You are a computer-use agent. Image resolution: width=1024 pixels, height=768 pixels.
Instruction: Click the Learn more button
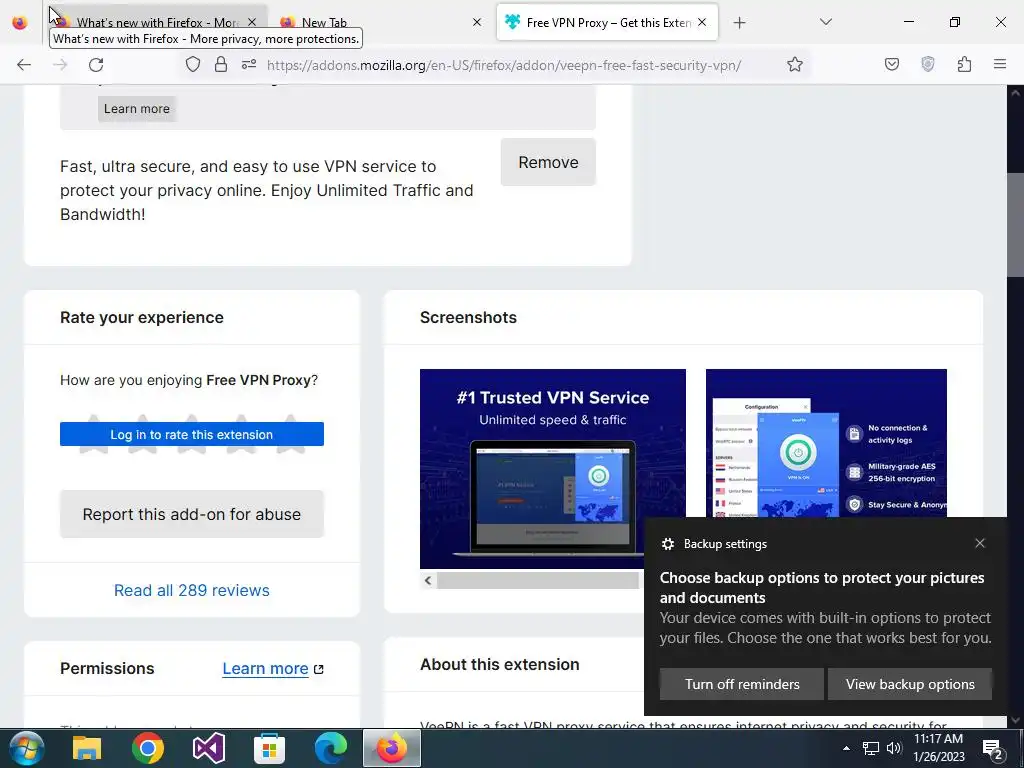136,108
